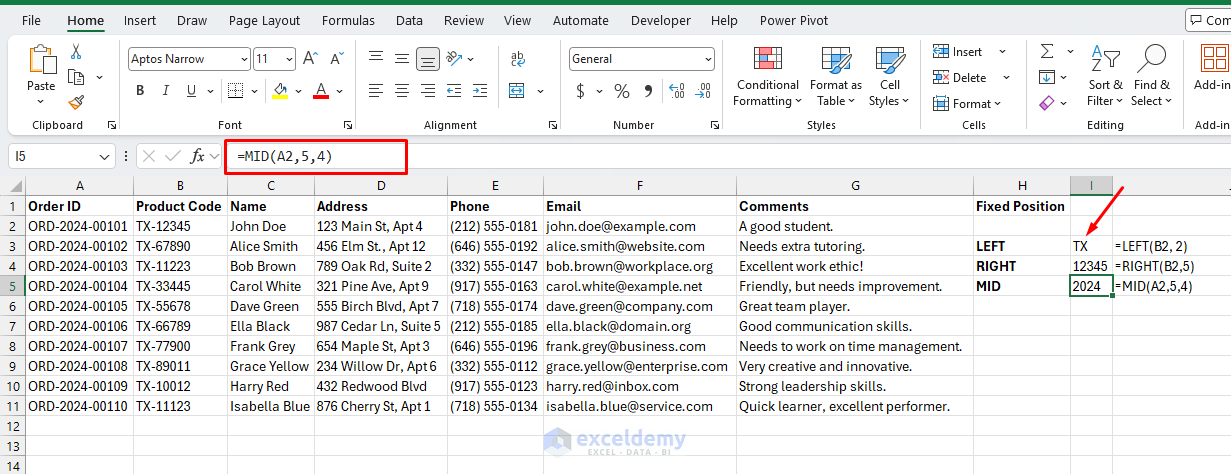Toggle Wrap Text
Image resolution: width=1231 pixels, height=474 pixels.
516,59
